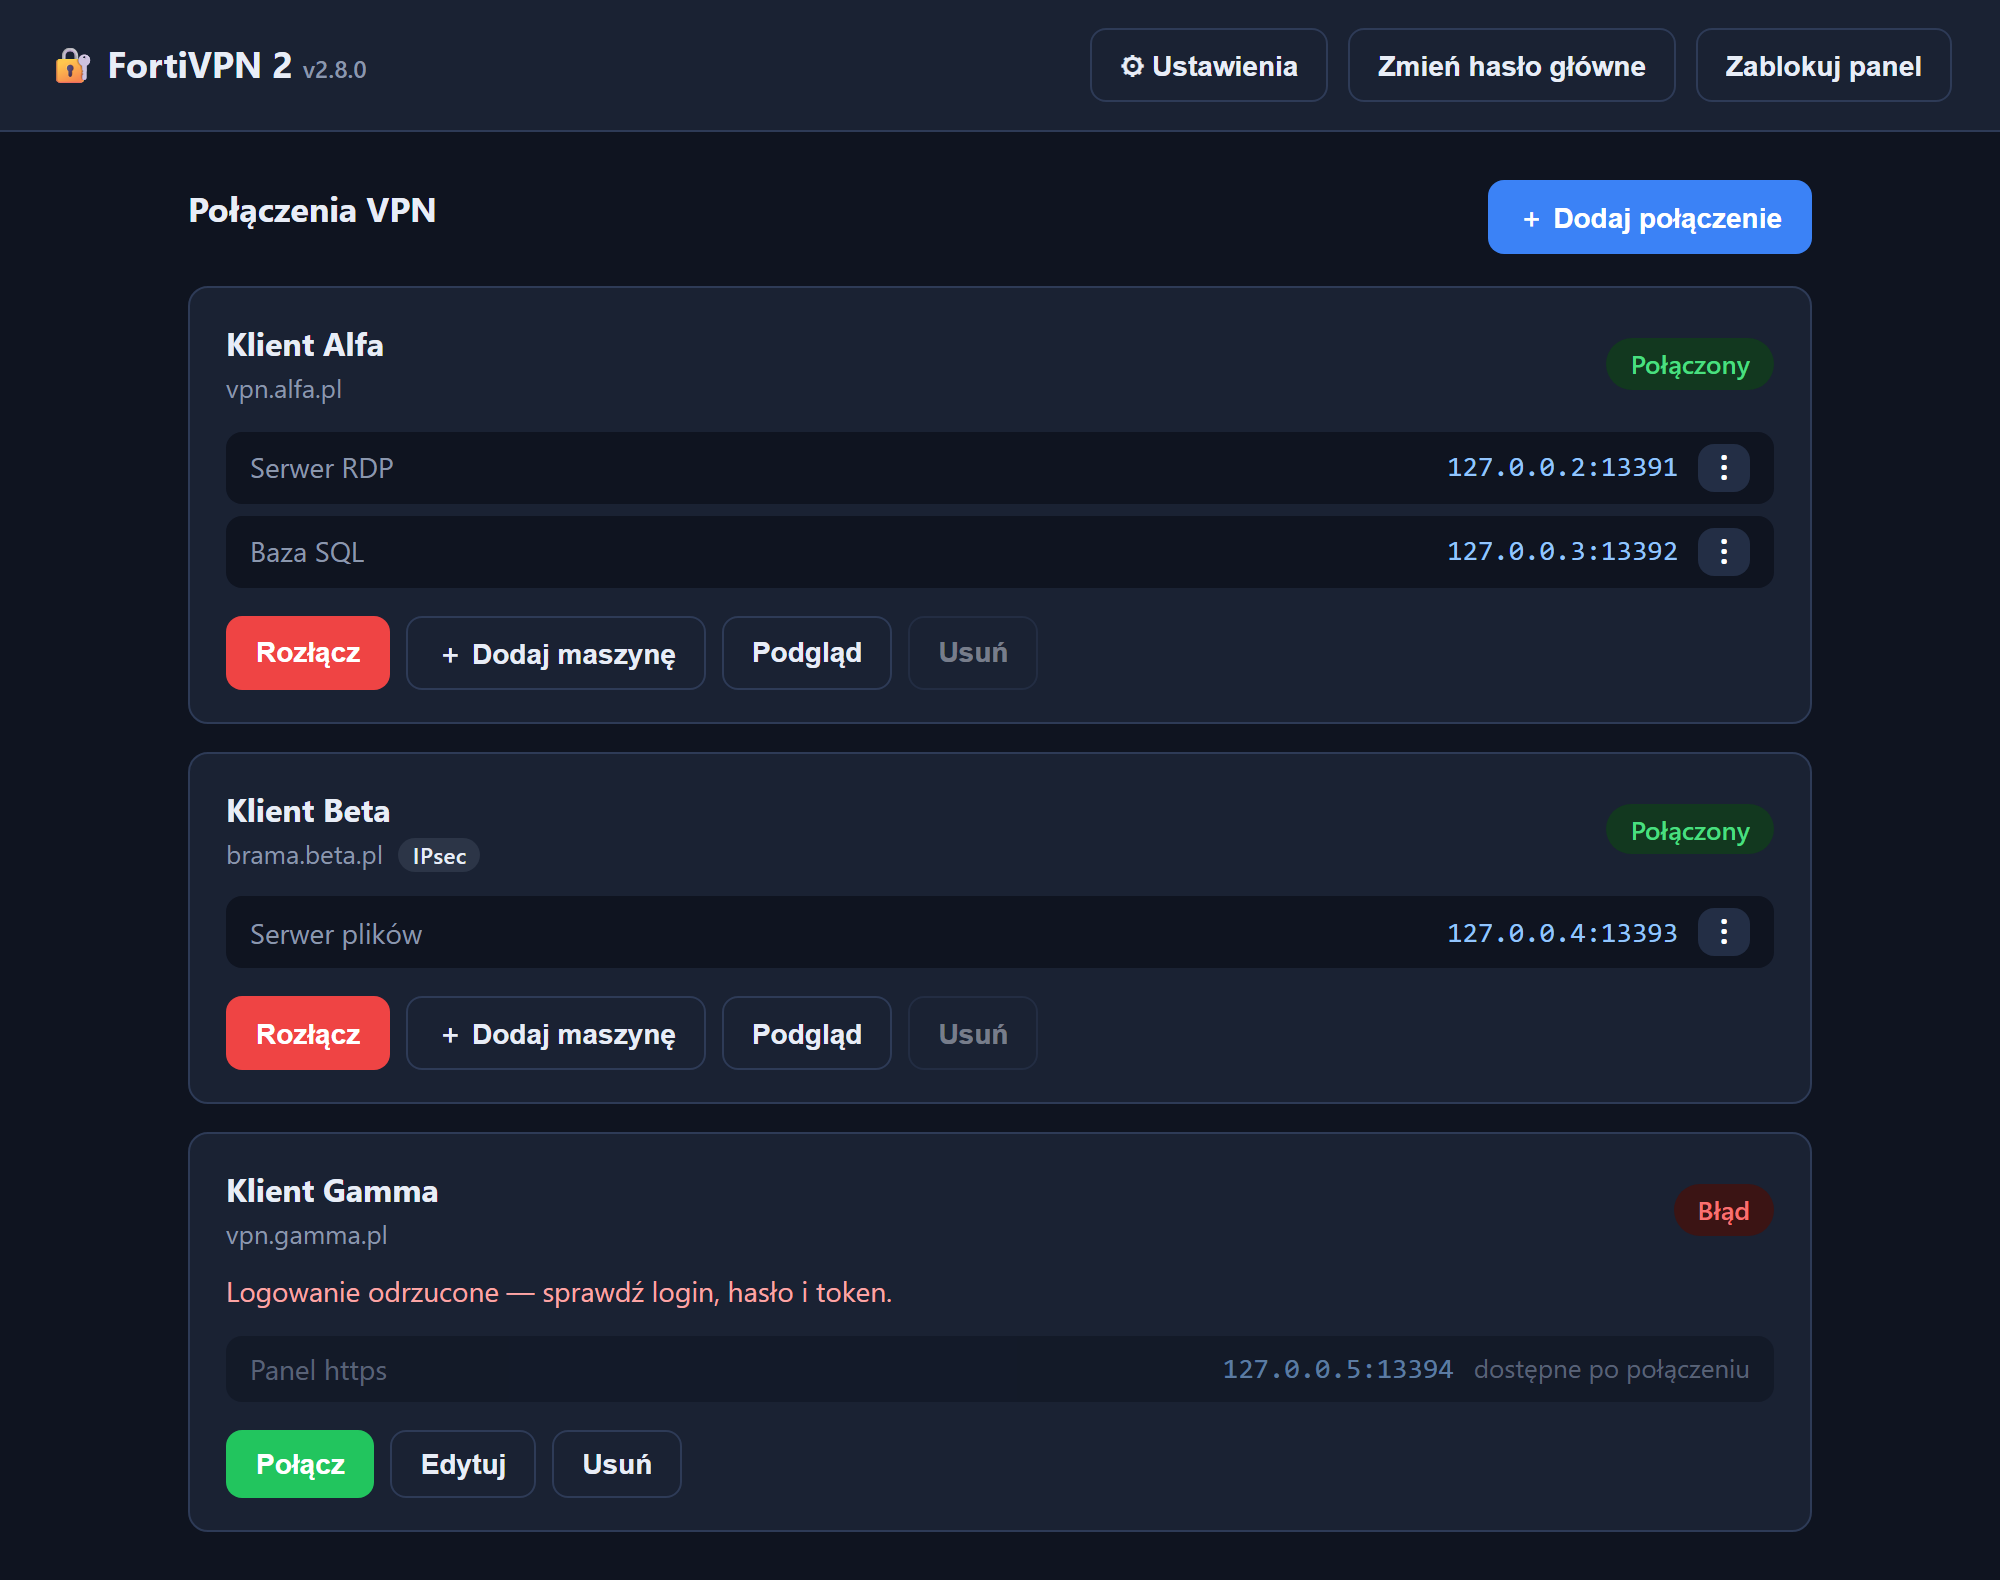Click the FortiVPN padlock logo icon

73,66
